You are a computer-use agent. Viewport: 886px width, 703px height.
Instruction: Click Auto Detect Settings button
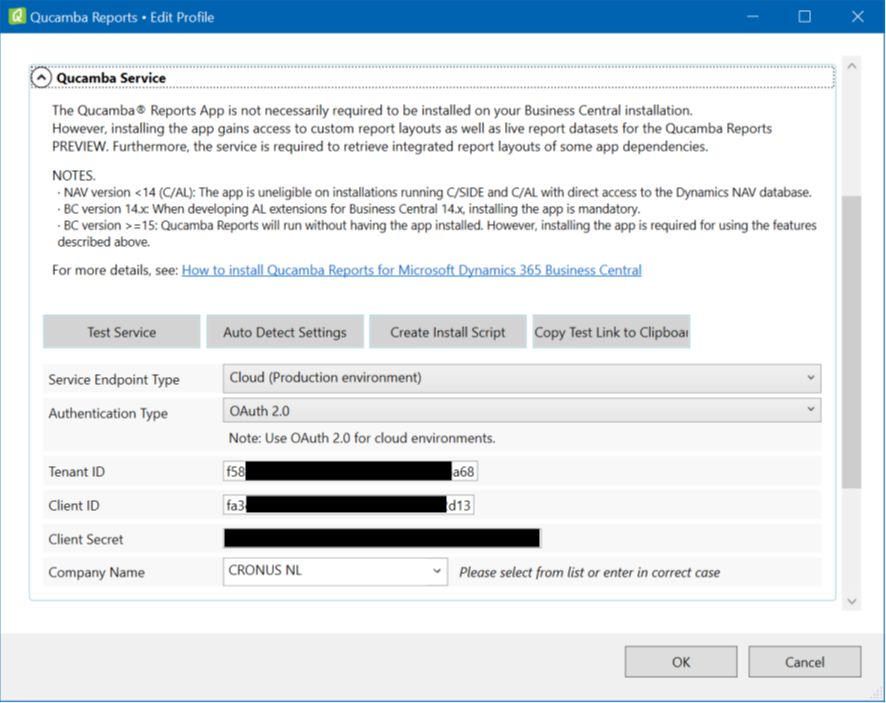coord(285,332)
